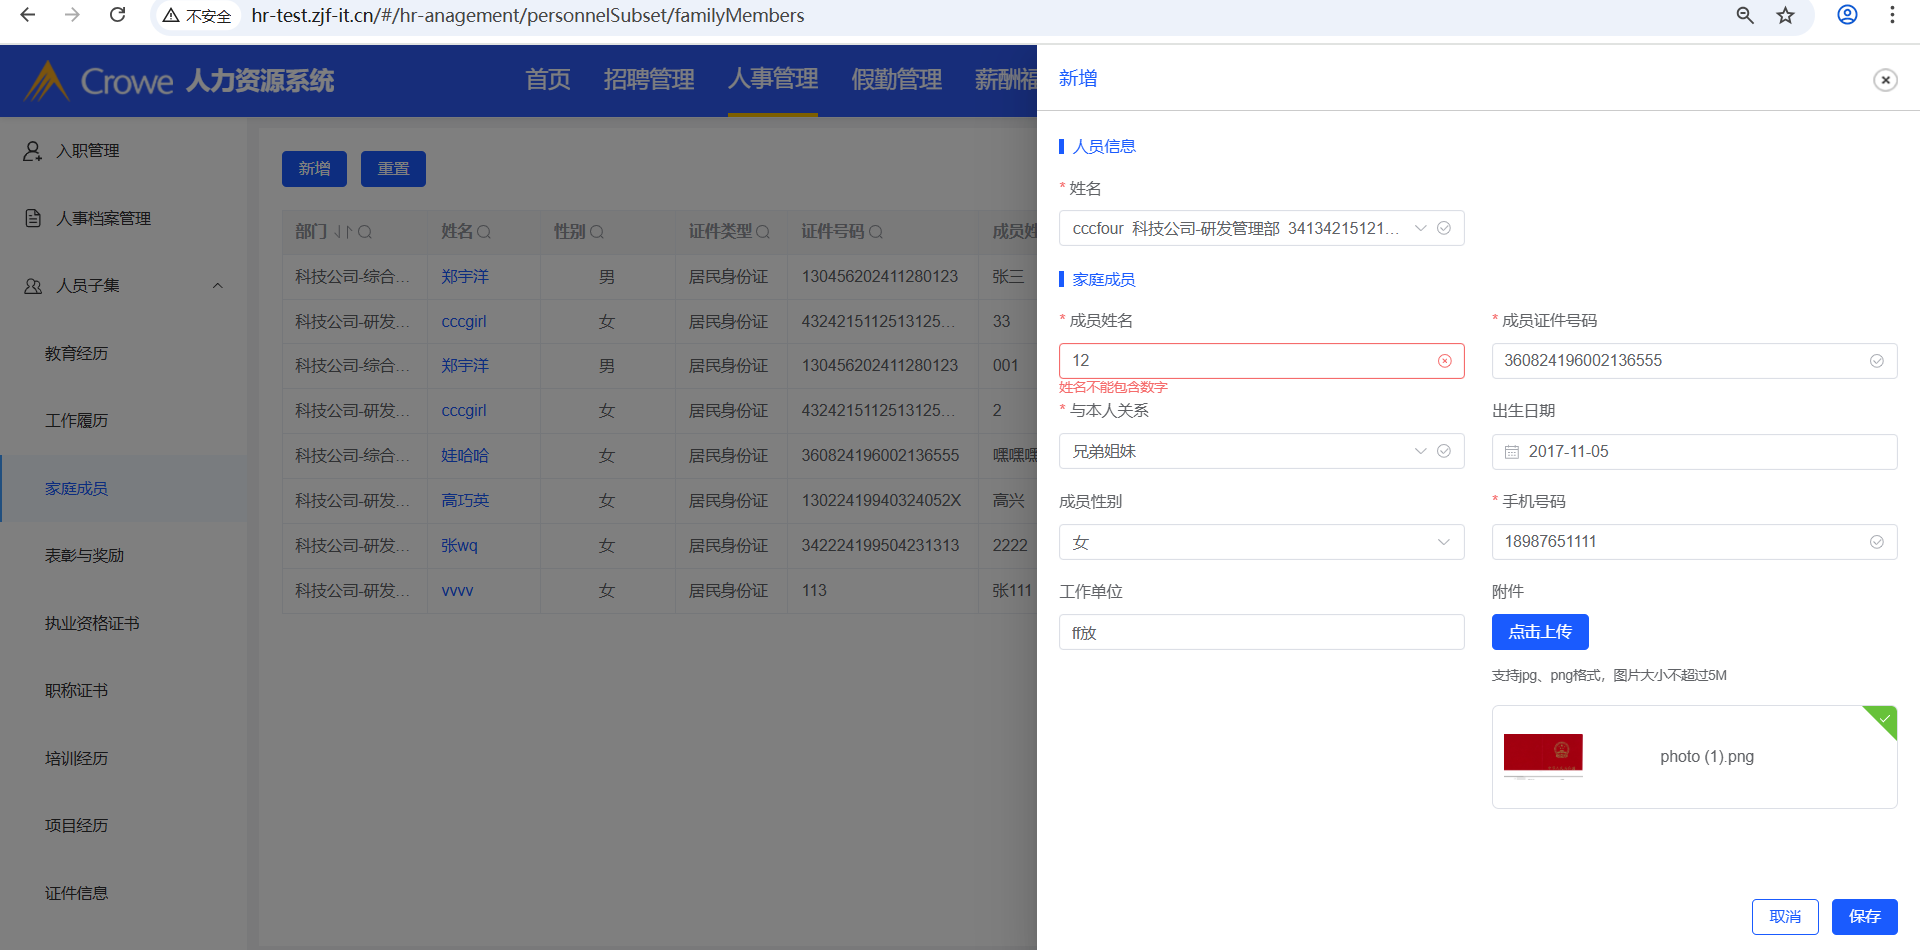Collapse the 人员子集 sidebar group

tap(217, 286)
